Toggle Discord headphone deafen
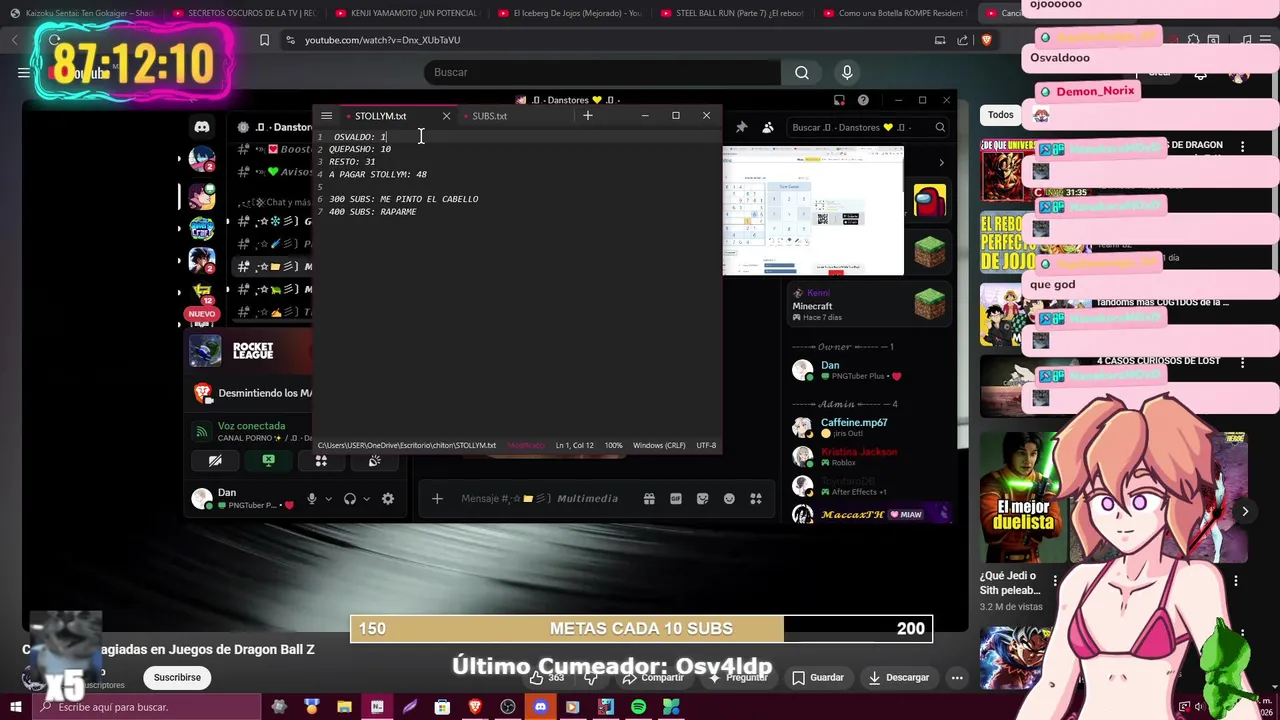Viewport: 1280px width, 720px height. (350, 499)
